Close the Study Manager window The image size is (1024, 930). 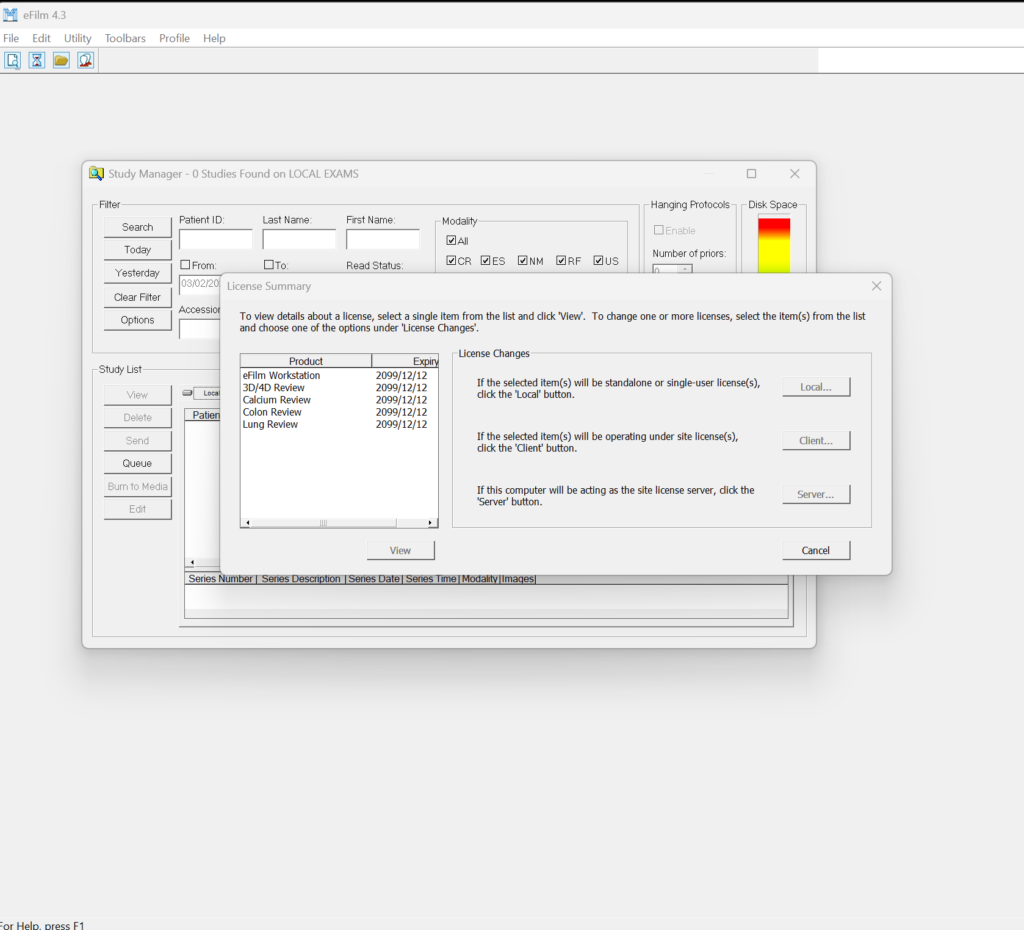(795, 174)
